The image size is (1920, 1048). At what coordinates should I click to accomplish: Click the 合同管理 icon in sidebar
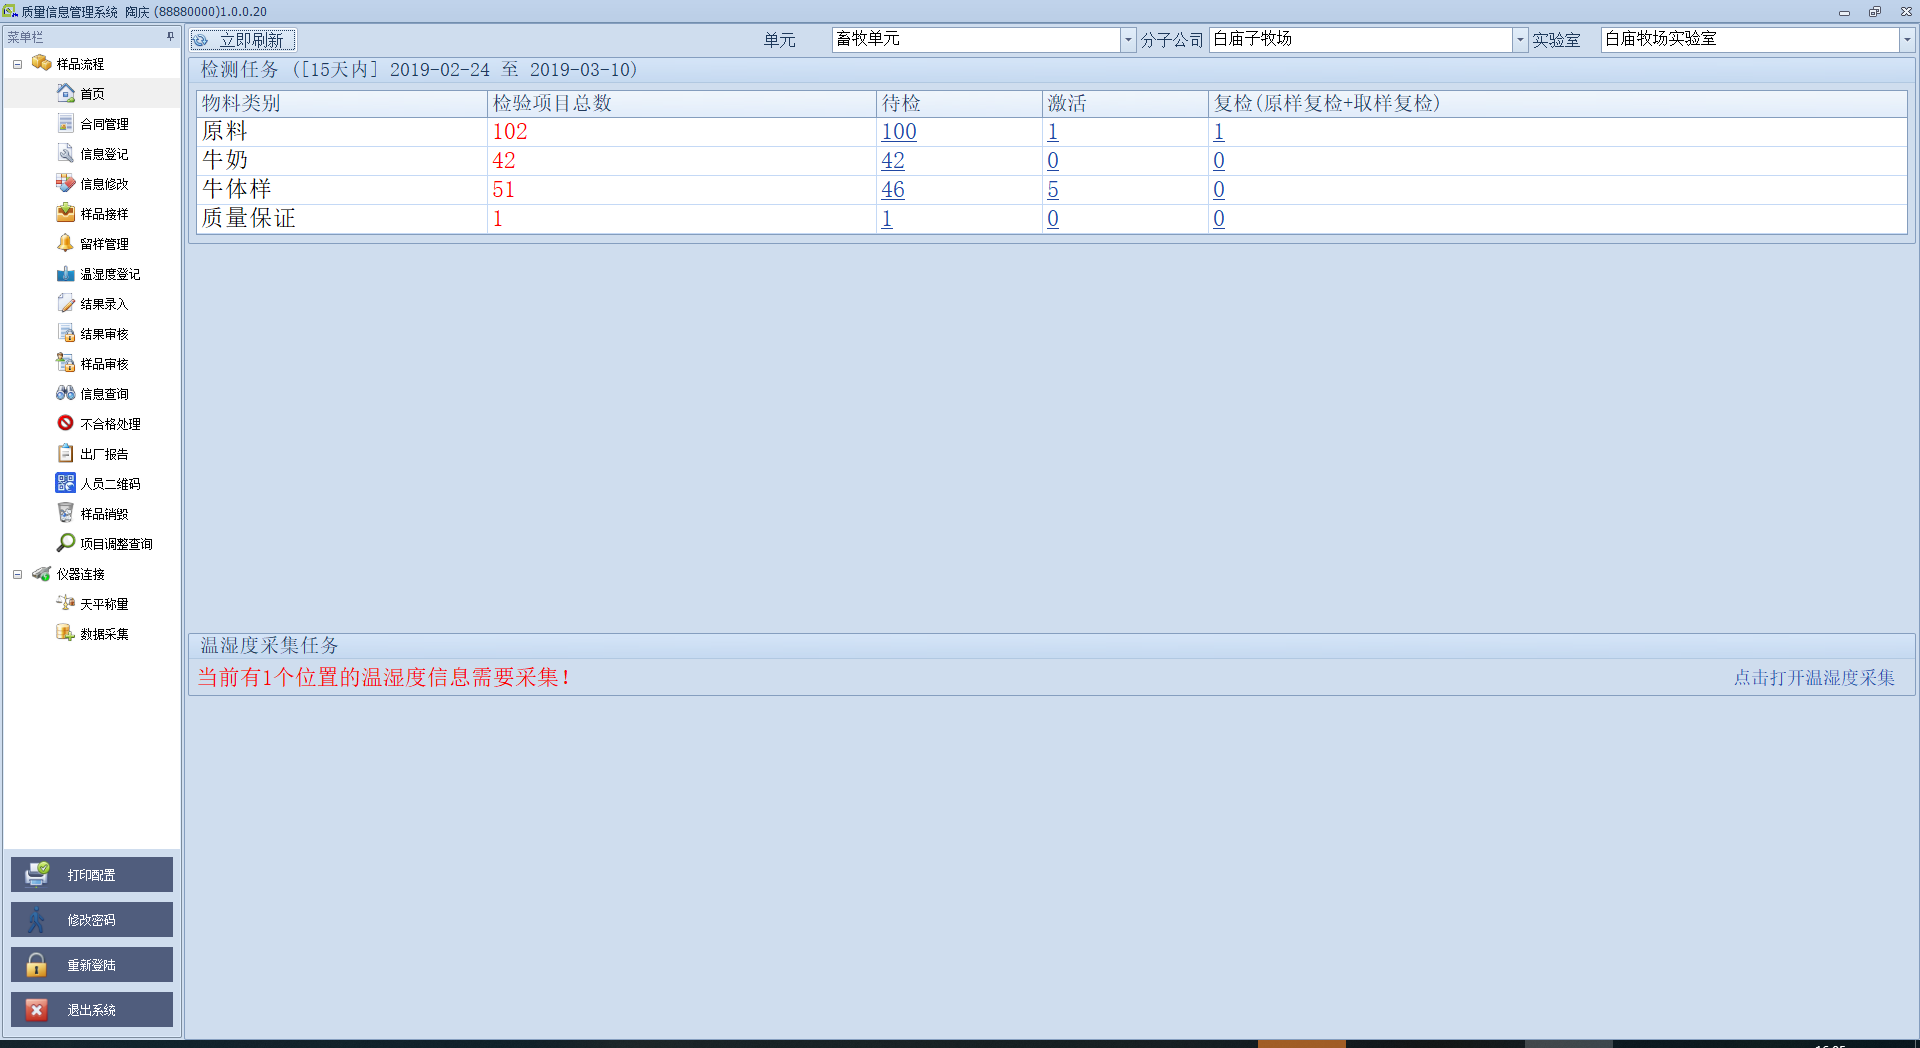coord(66,124)
